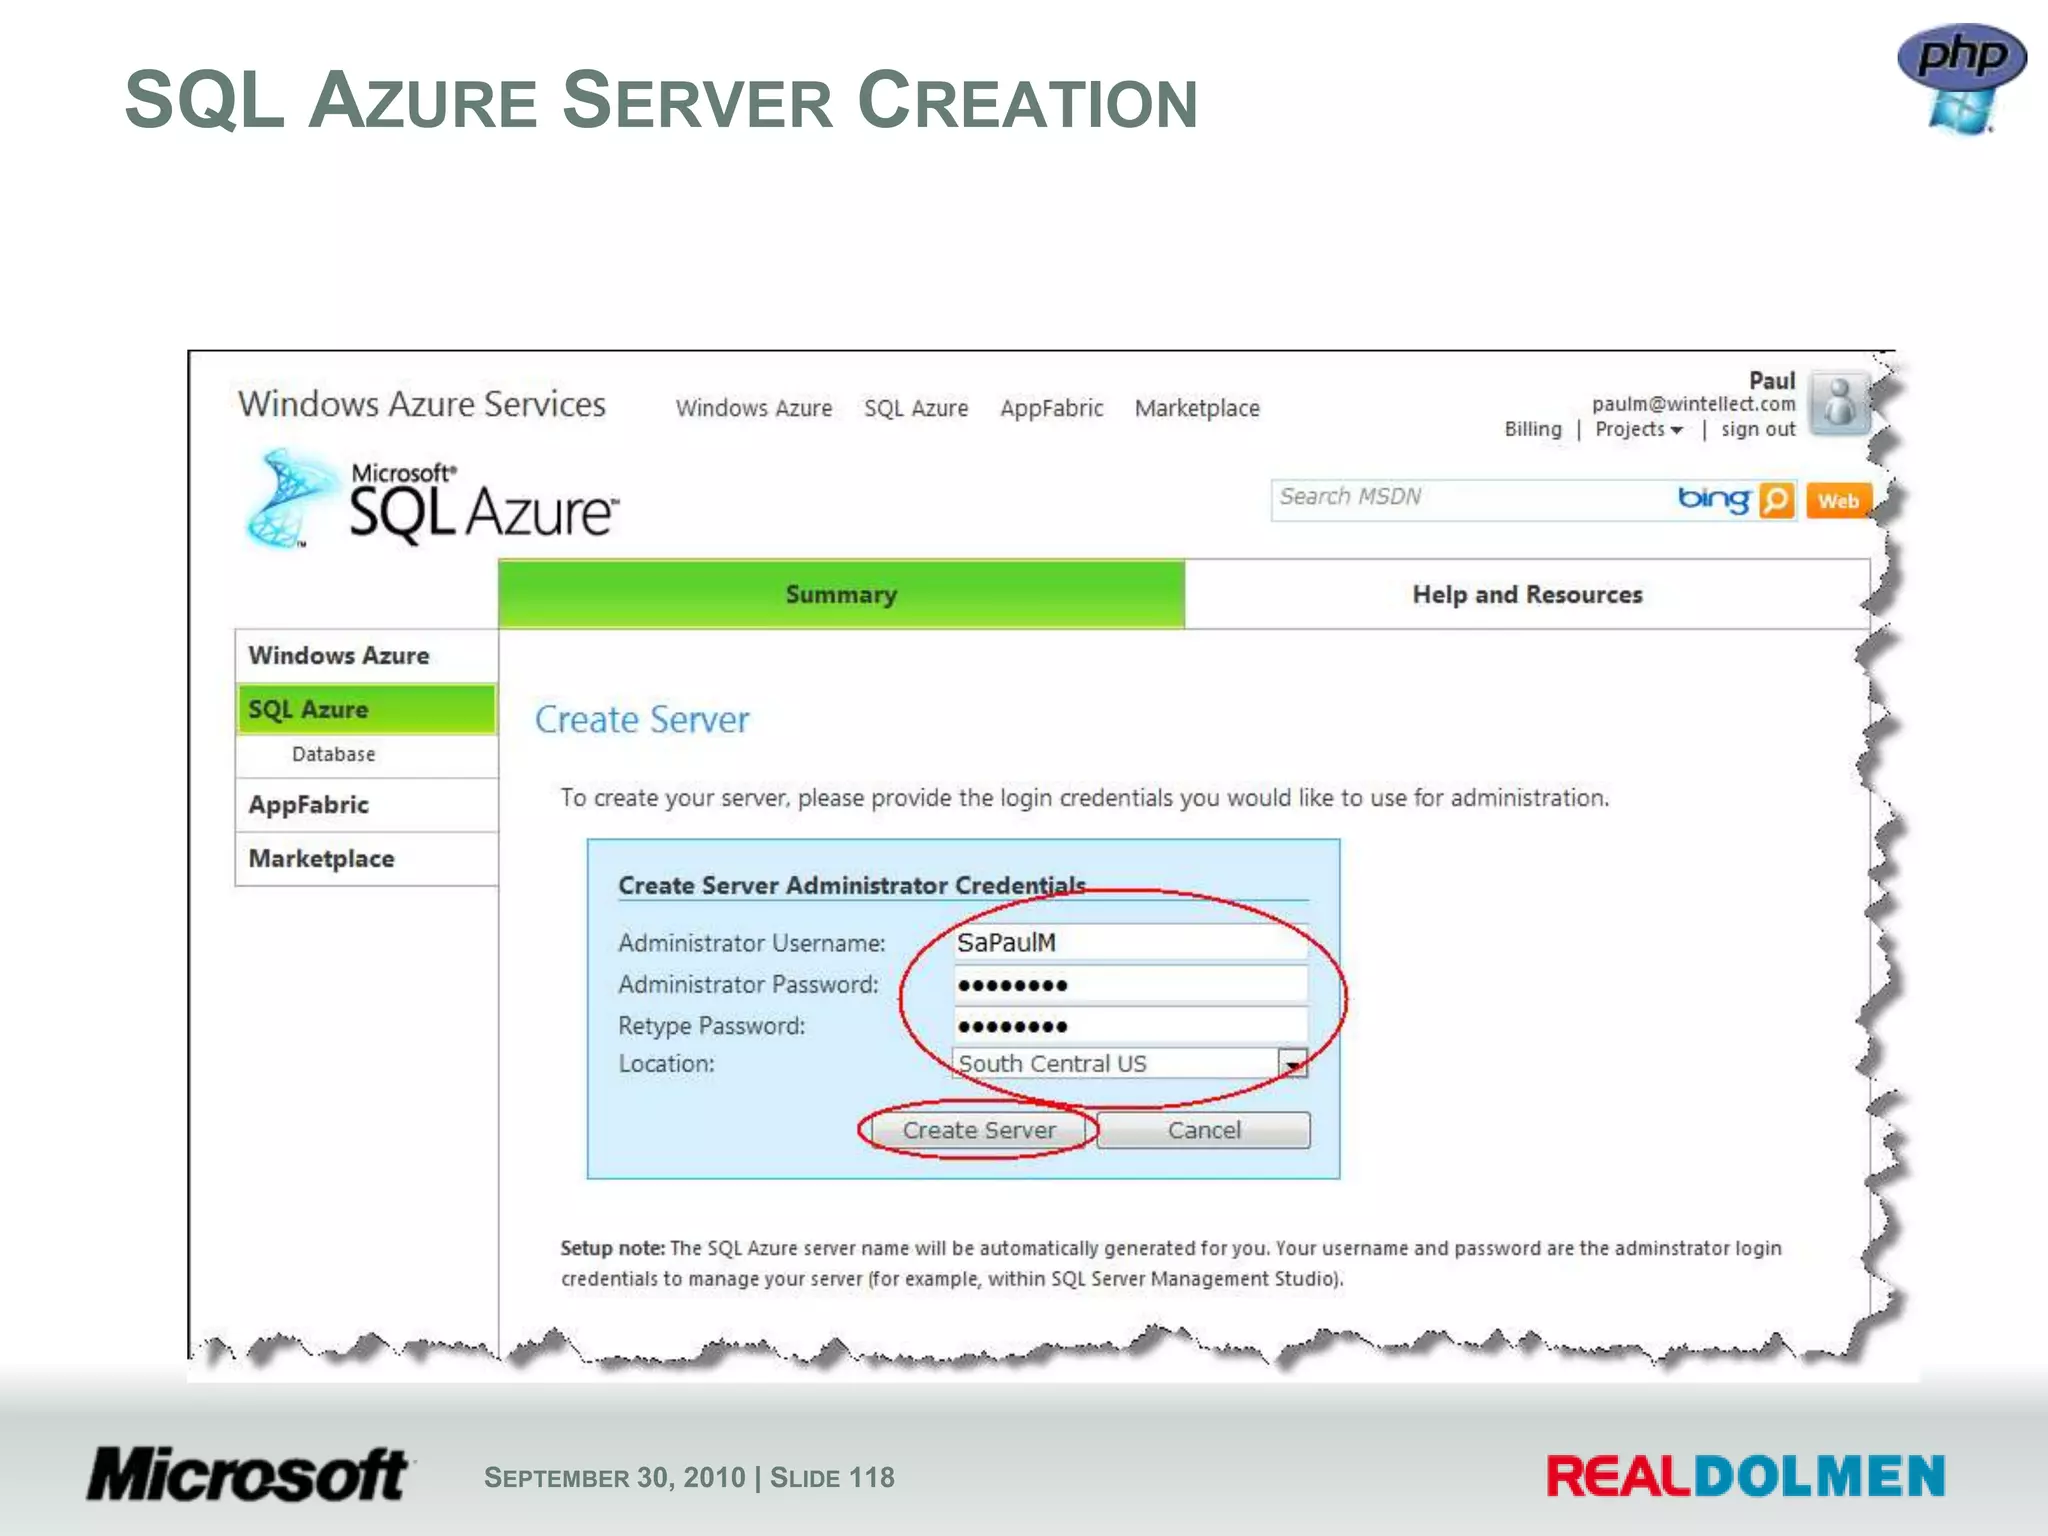Click the orange Web search button
This screenshot has height=1536, width=2048.
[x=1838, y=501]
